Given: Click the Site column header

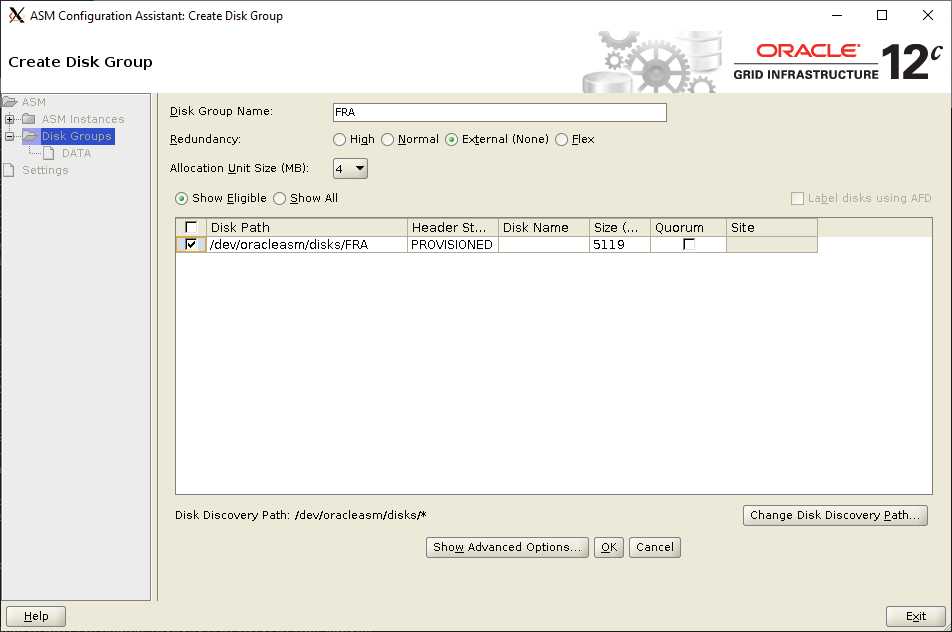Looking at the screenshot, I should (772, 227).
